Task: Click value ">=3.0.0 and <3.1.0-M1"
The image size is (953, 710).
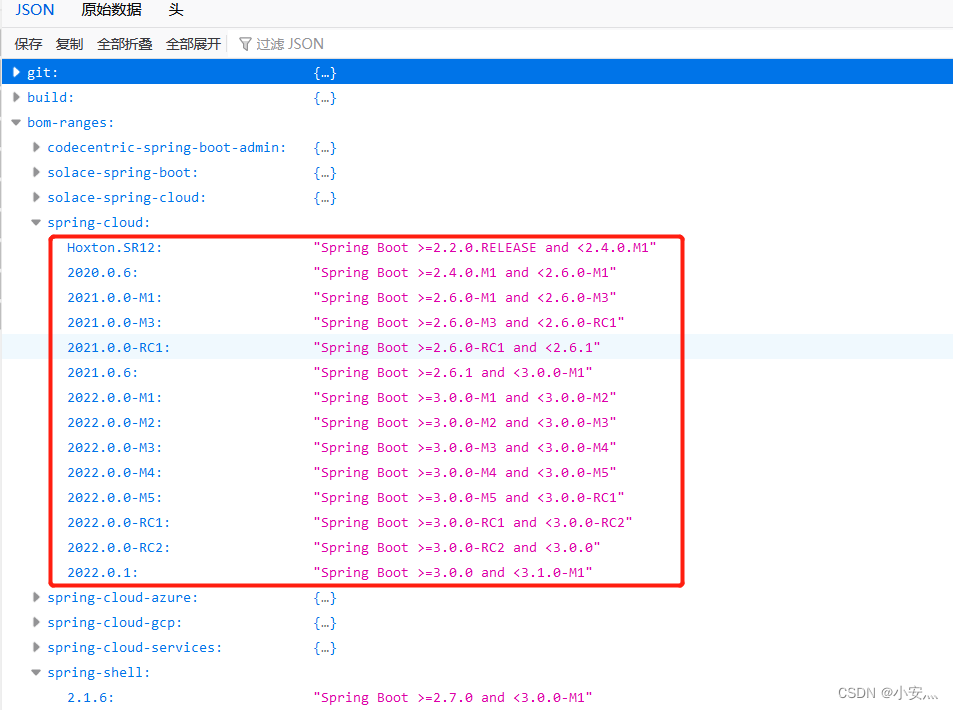Action: 453,573
